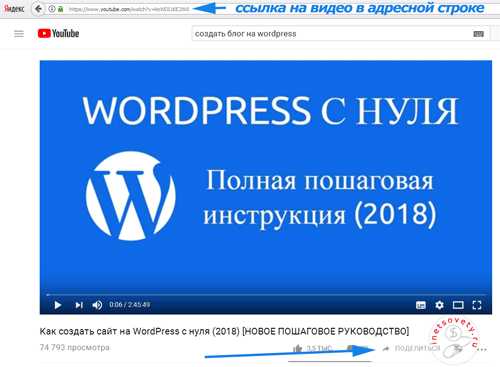Play the video with the play button

pyautogui.click(x=57, y=305)
